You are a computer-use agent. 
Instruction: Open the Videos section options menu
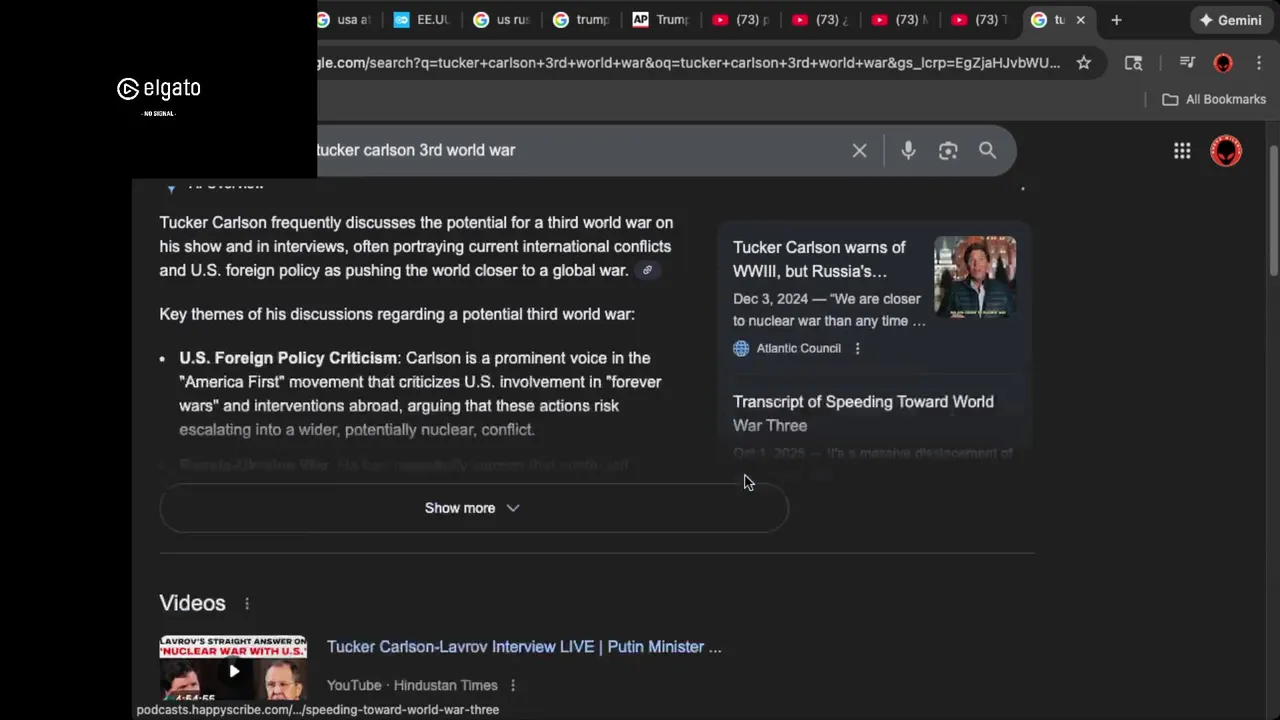[247, 603]
